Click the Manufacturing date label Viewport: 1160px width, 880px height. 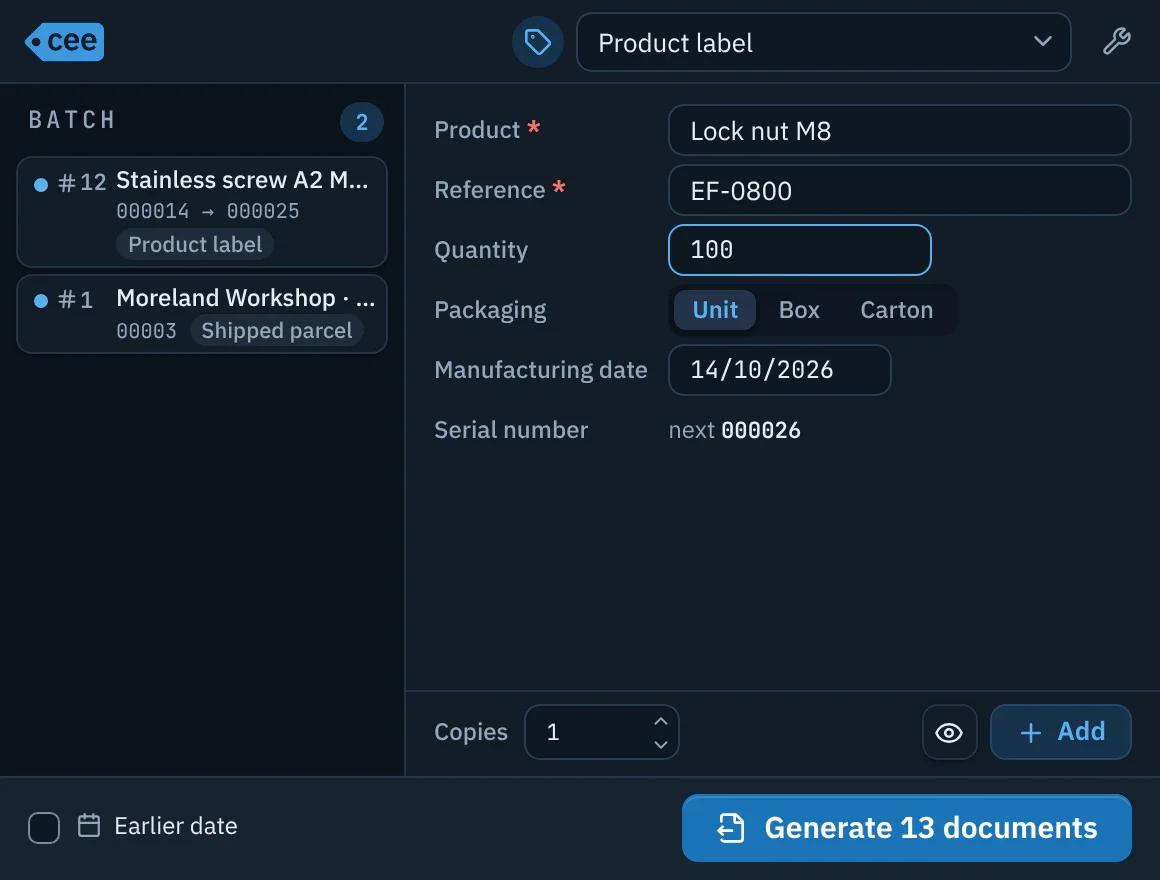541,370
